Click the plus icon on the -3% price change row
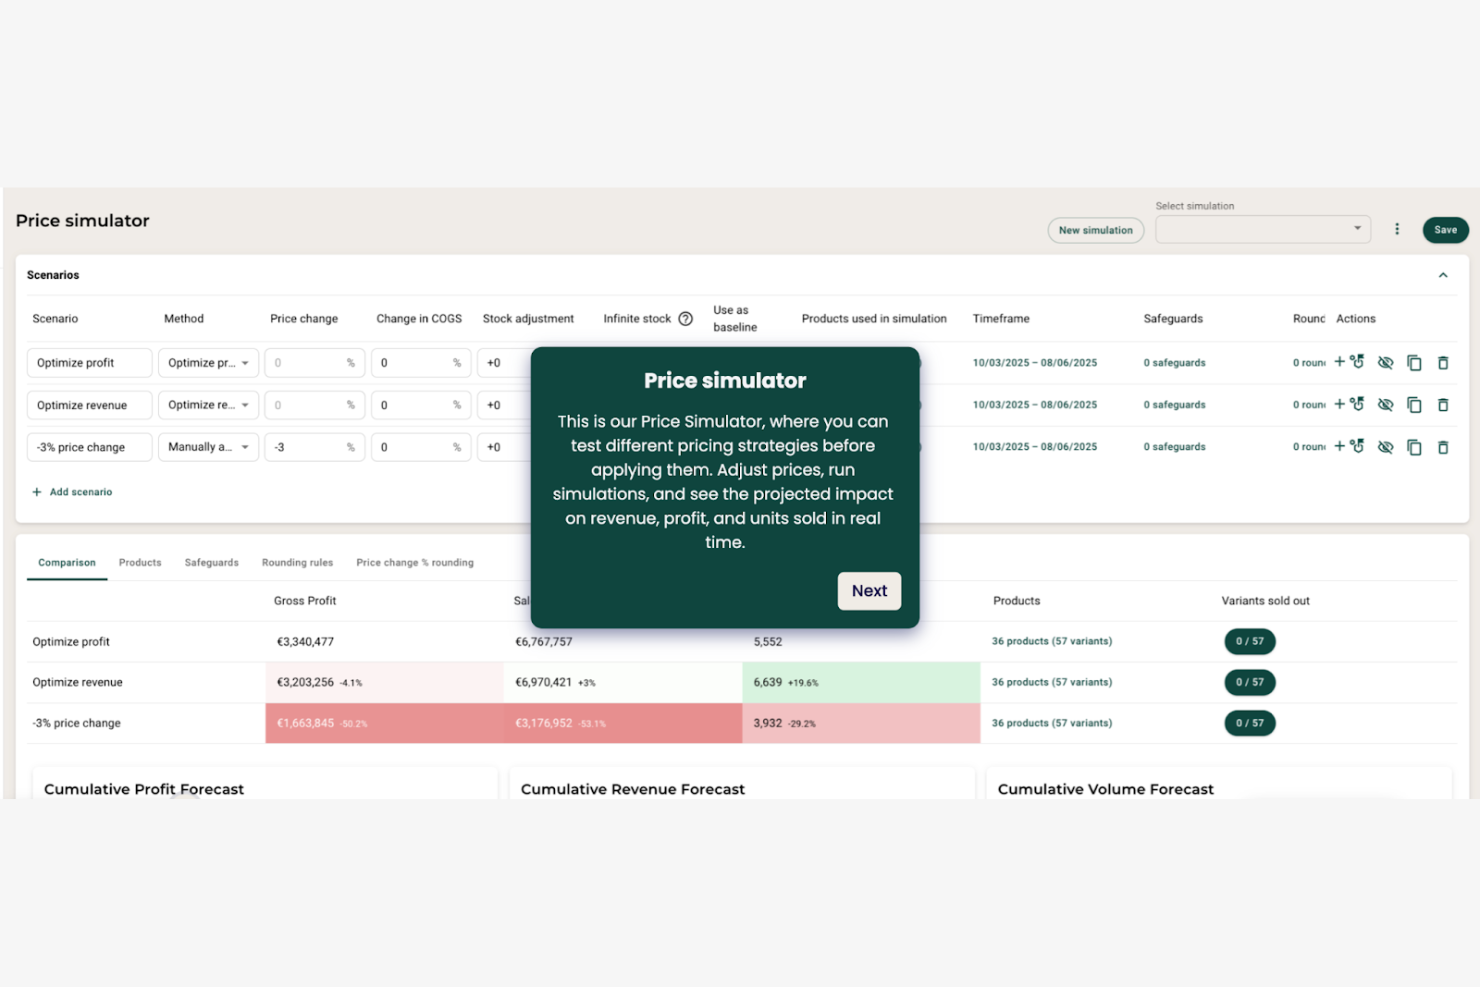This screenshot has width=1480, height=987. click(1340, 447)
